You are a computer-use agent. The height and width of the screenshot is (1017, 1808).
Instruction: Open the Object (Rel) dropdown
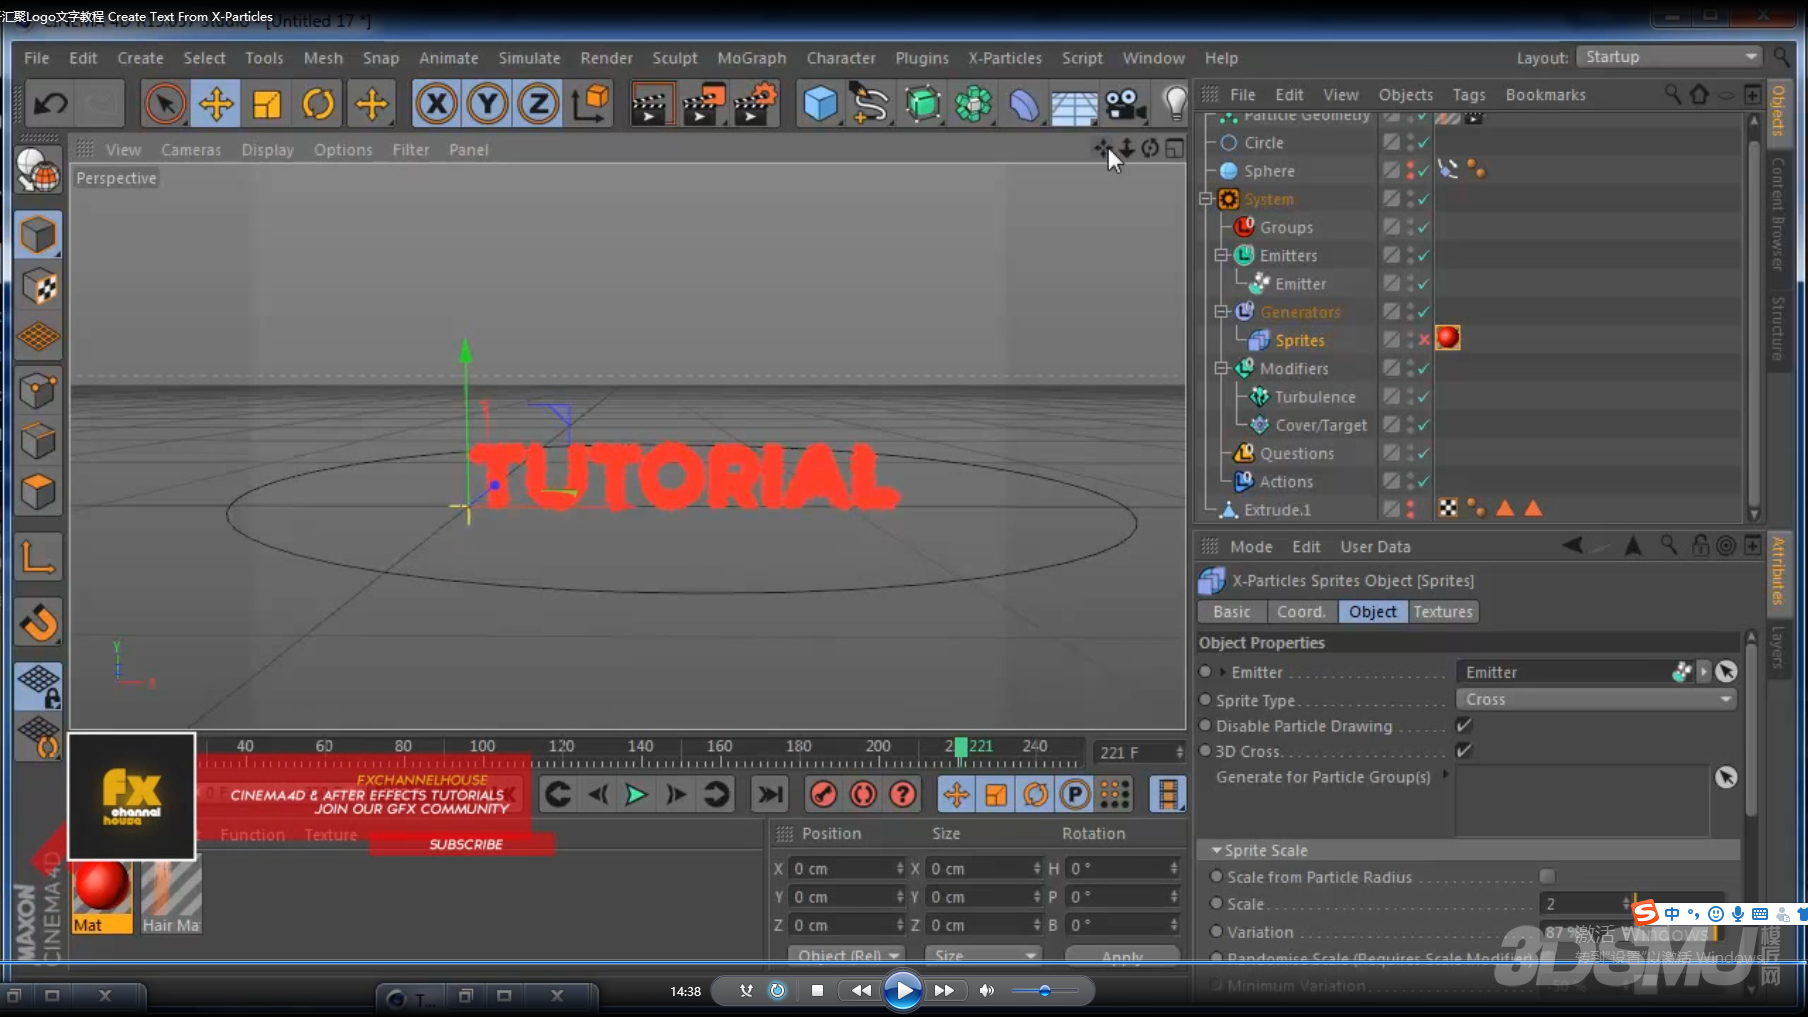tap(847, 956)
